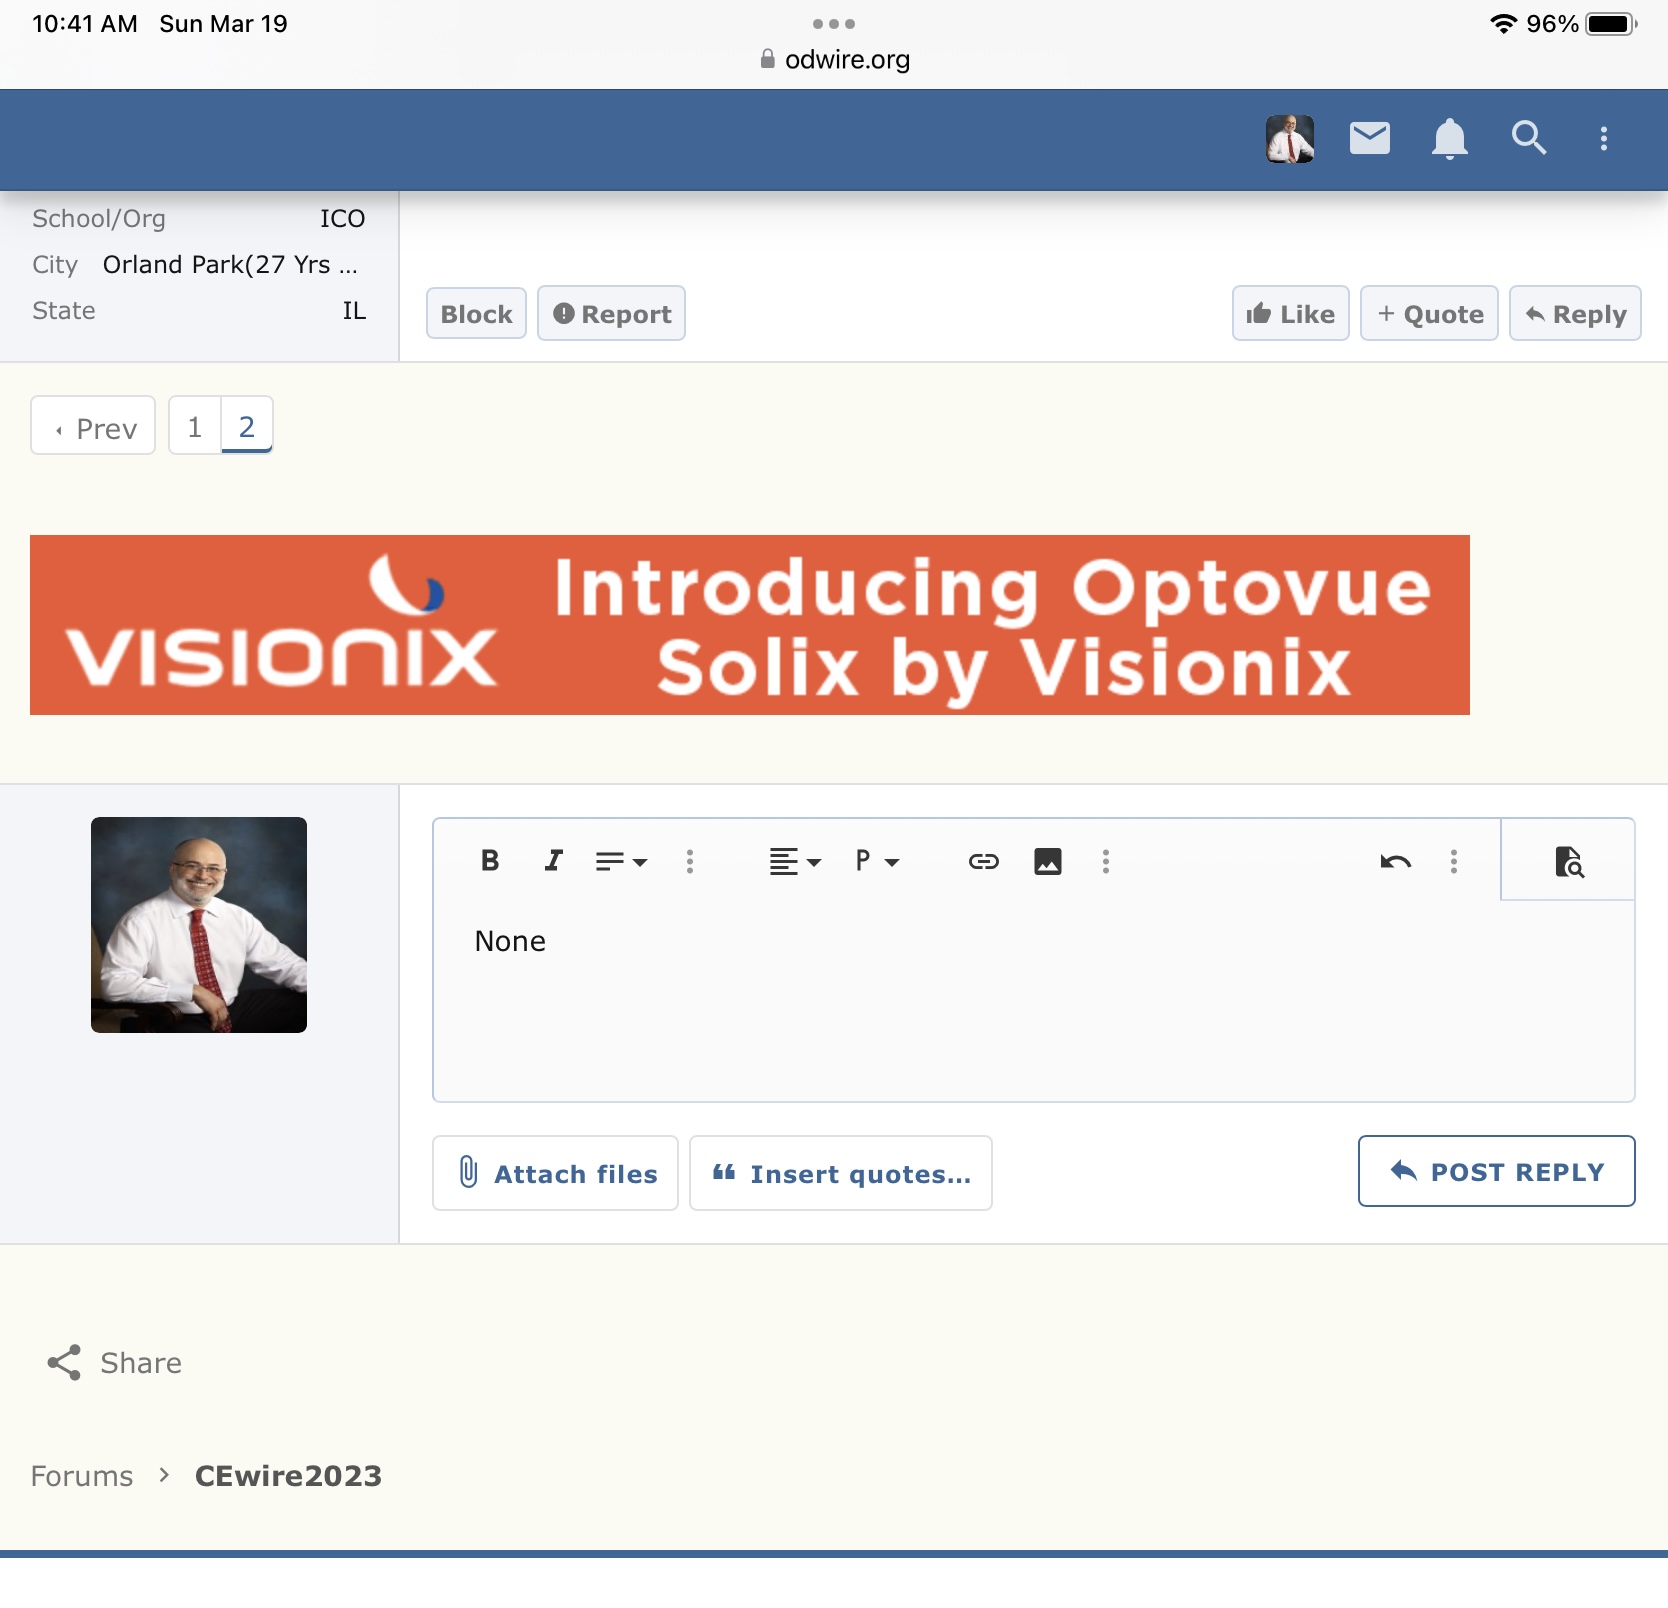The width and height of the screenshot is (1668, 1608).
Task: Tap the odwire.org address bar
Action: (834, 60)
